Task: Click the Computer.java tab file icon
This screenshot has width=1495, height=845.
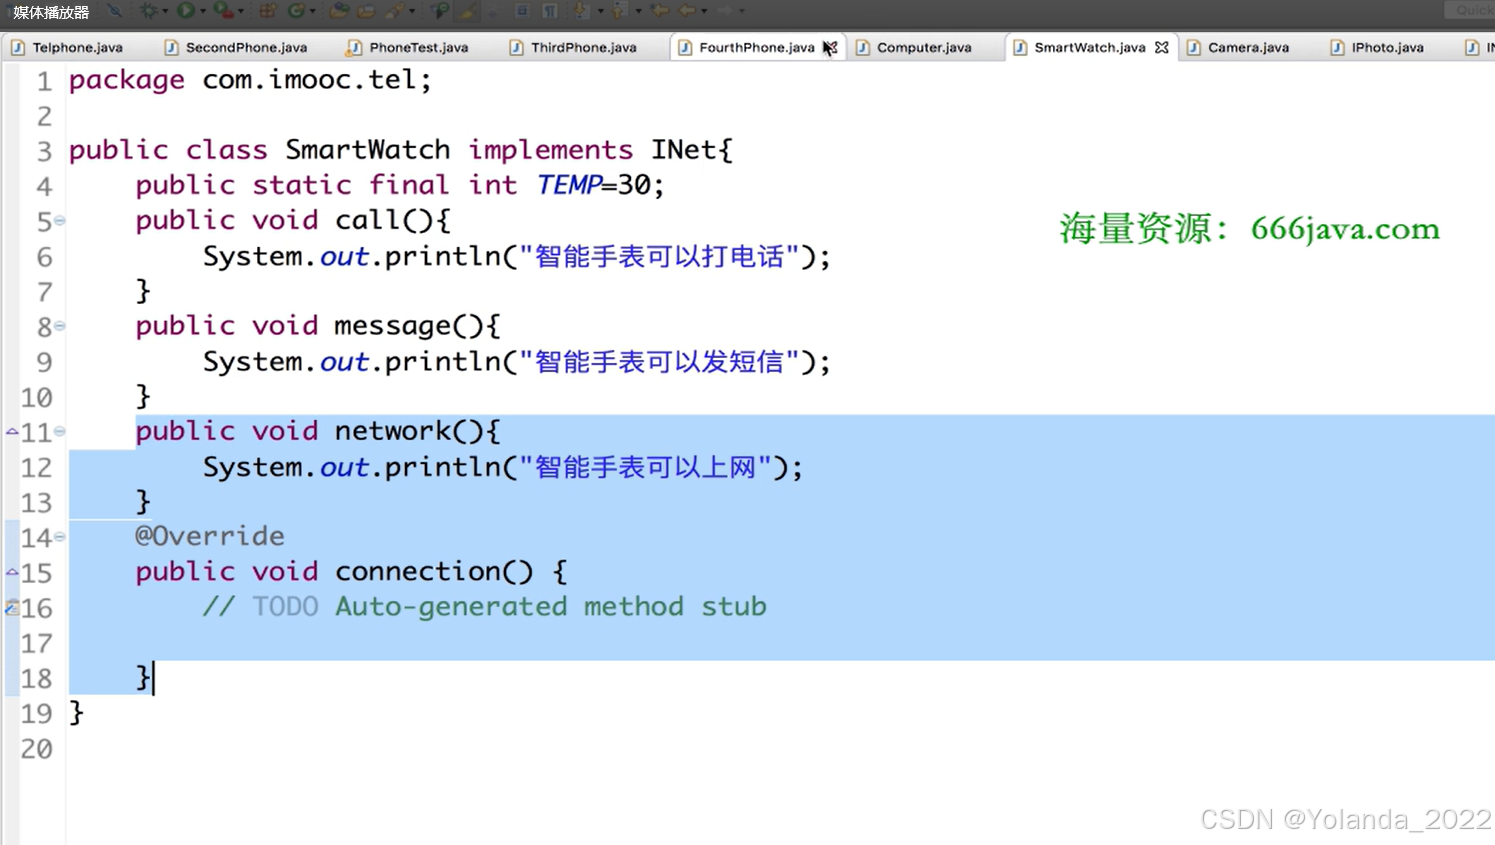Action: pos(862,47)
